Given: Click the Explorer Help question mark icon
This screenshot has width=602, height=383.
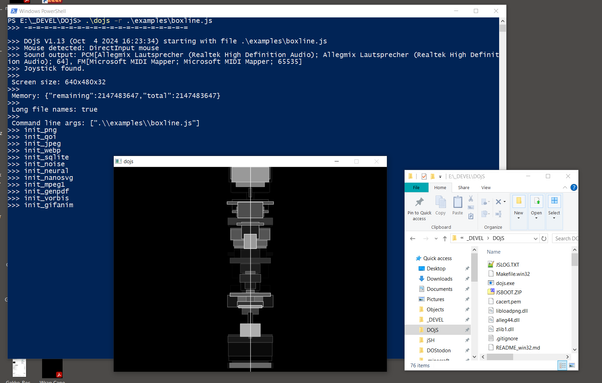Looking at the screenshot, I should (574, 187).
